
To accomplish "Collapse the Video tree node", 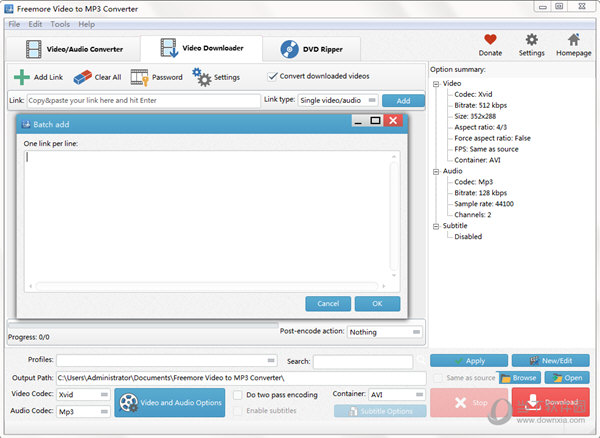I will click(436, 84).
